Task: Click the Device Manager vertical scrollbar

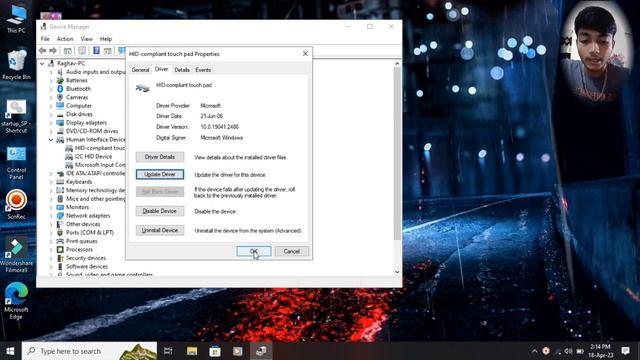Action: click(397, 153)
